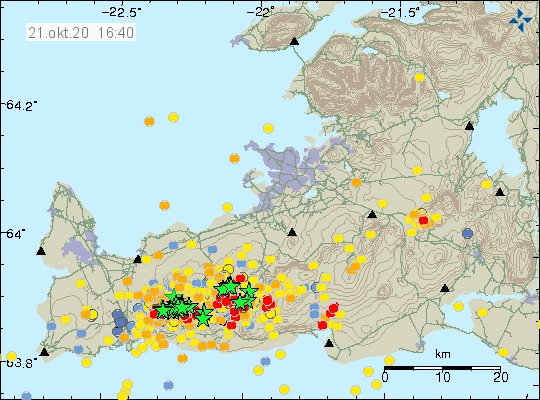Select the triangle station beside the large lake
Image resolution: width=540 pixels, height=400 pixels.
click(469, 126)
